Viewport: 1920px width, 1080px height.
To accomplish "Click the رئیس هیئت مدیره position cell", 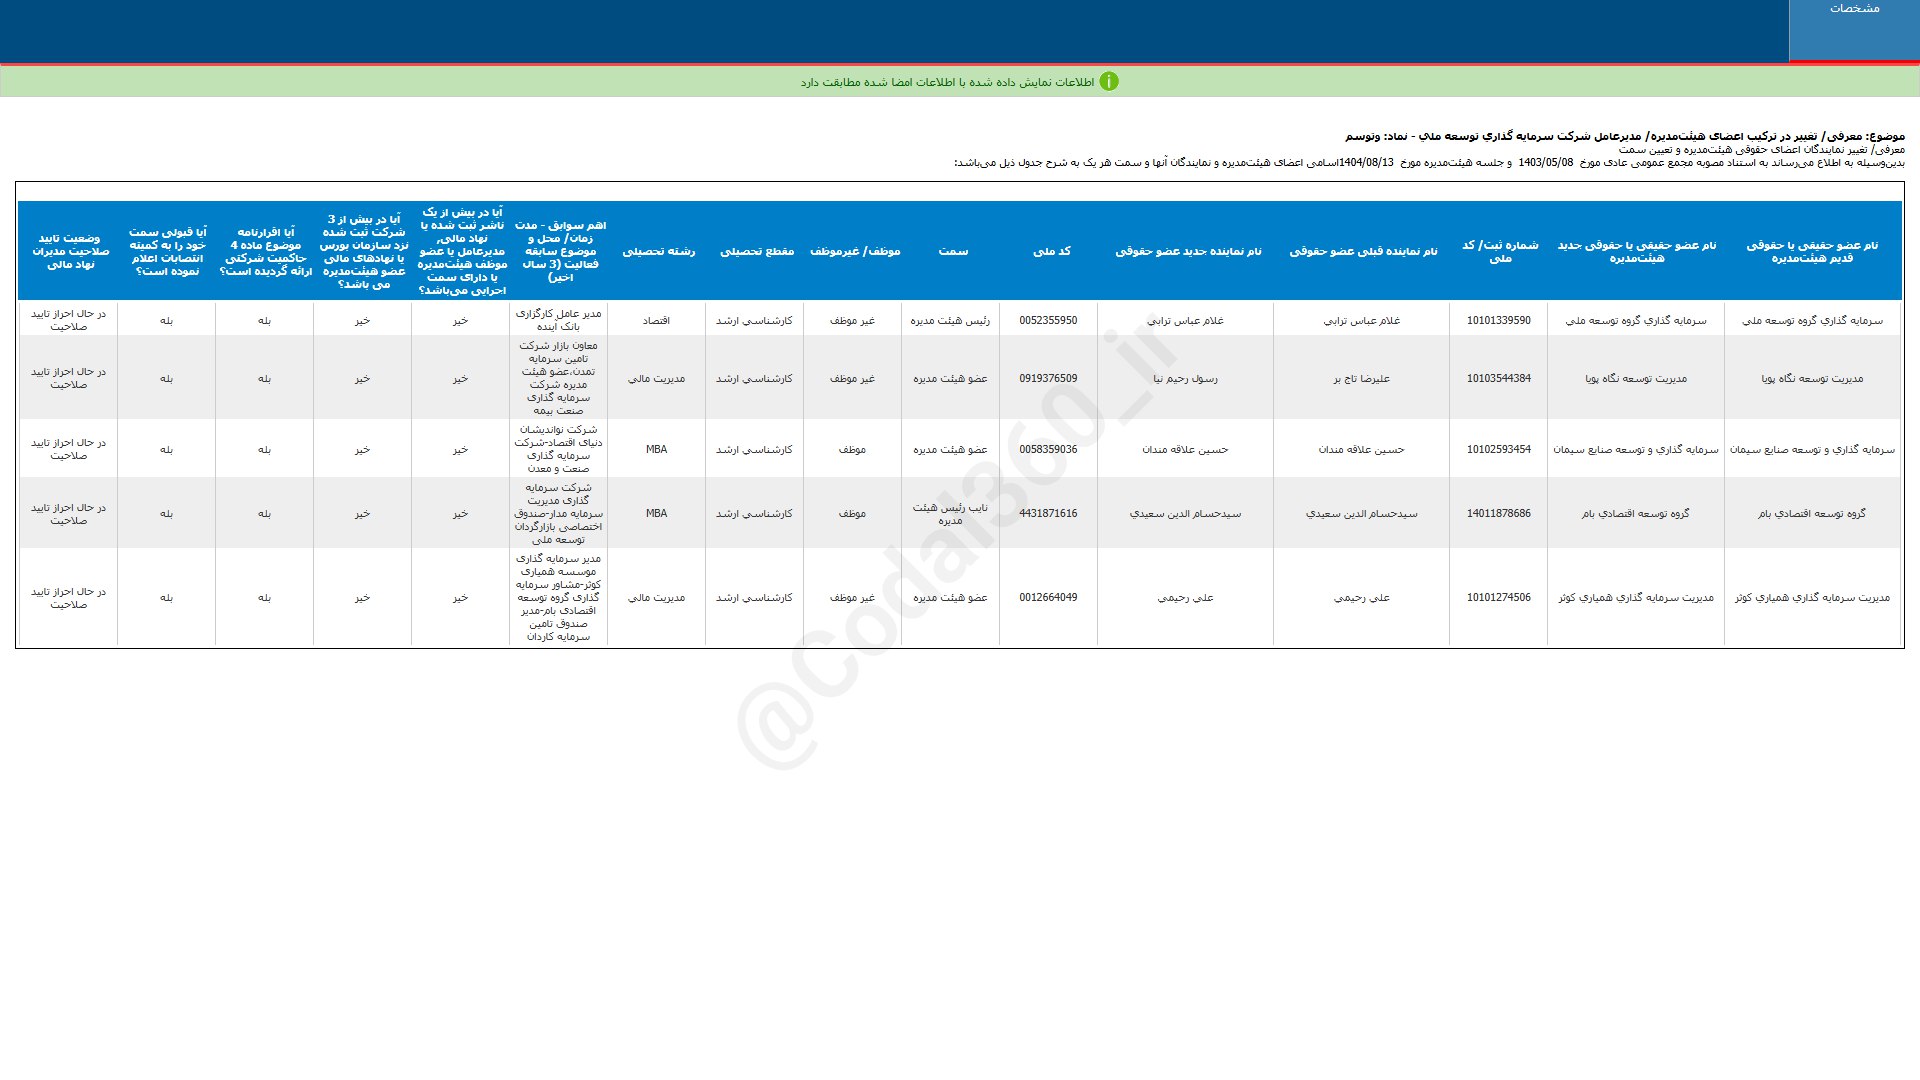I will 950,321.
